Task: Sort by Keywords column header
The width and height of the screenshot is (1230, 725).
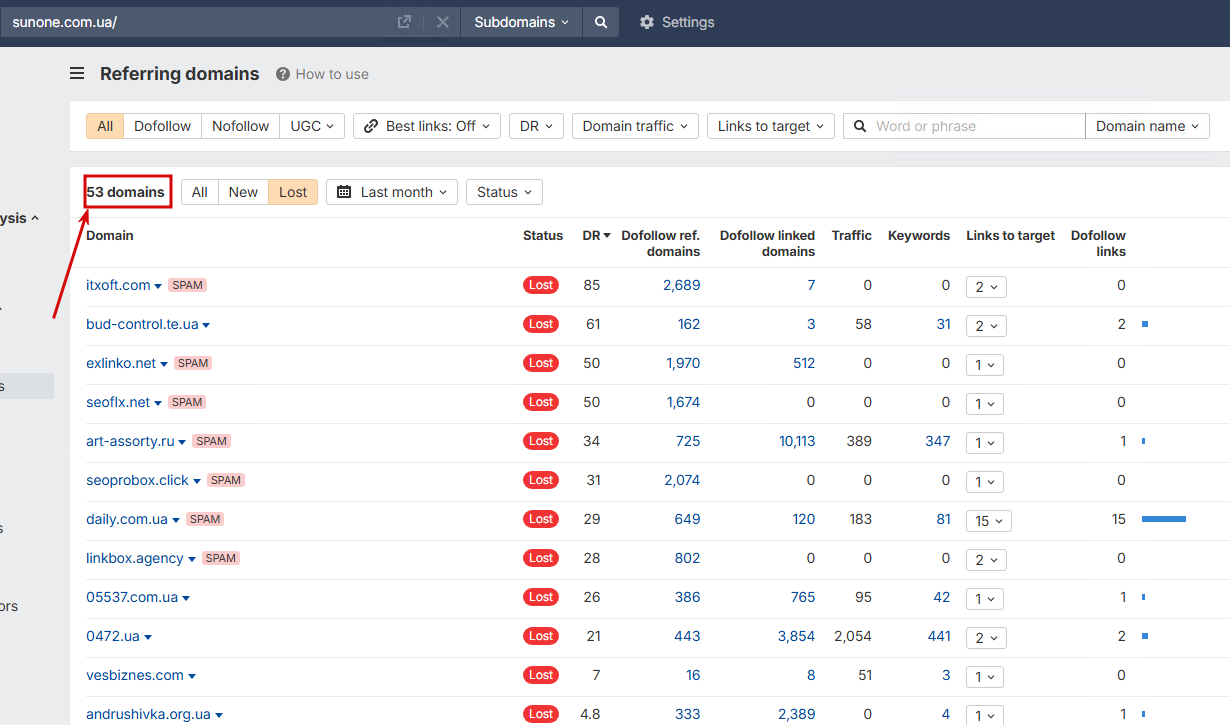Action: 919,236
